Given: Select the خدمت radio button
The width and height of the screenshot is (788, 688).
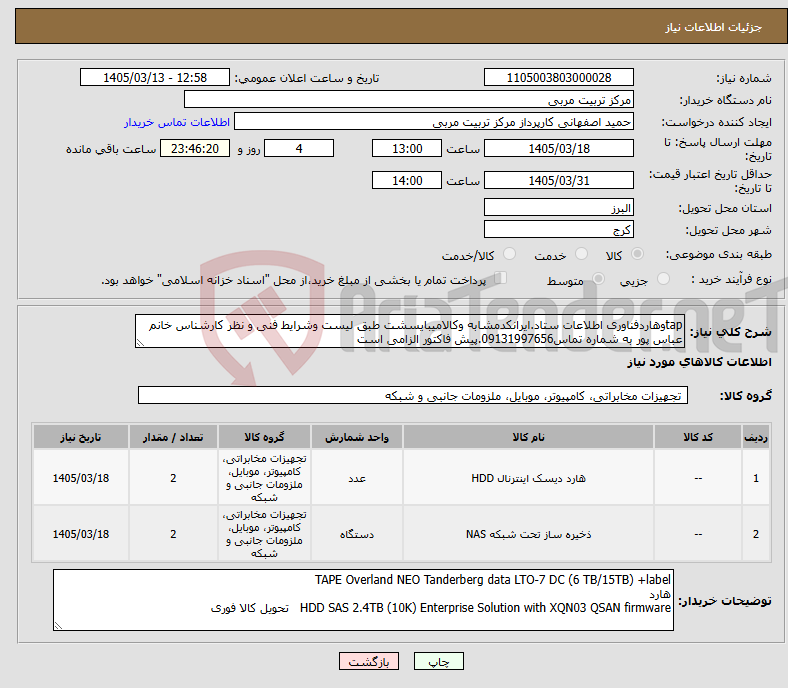Looking at the screenshot, I should (581, 254).
